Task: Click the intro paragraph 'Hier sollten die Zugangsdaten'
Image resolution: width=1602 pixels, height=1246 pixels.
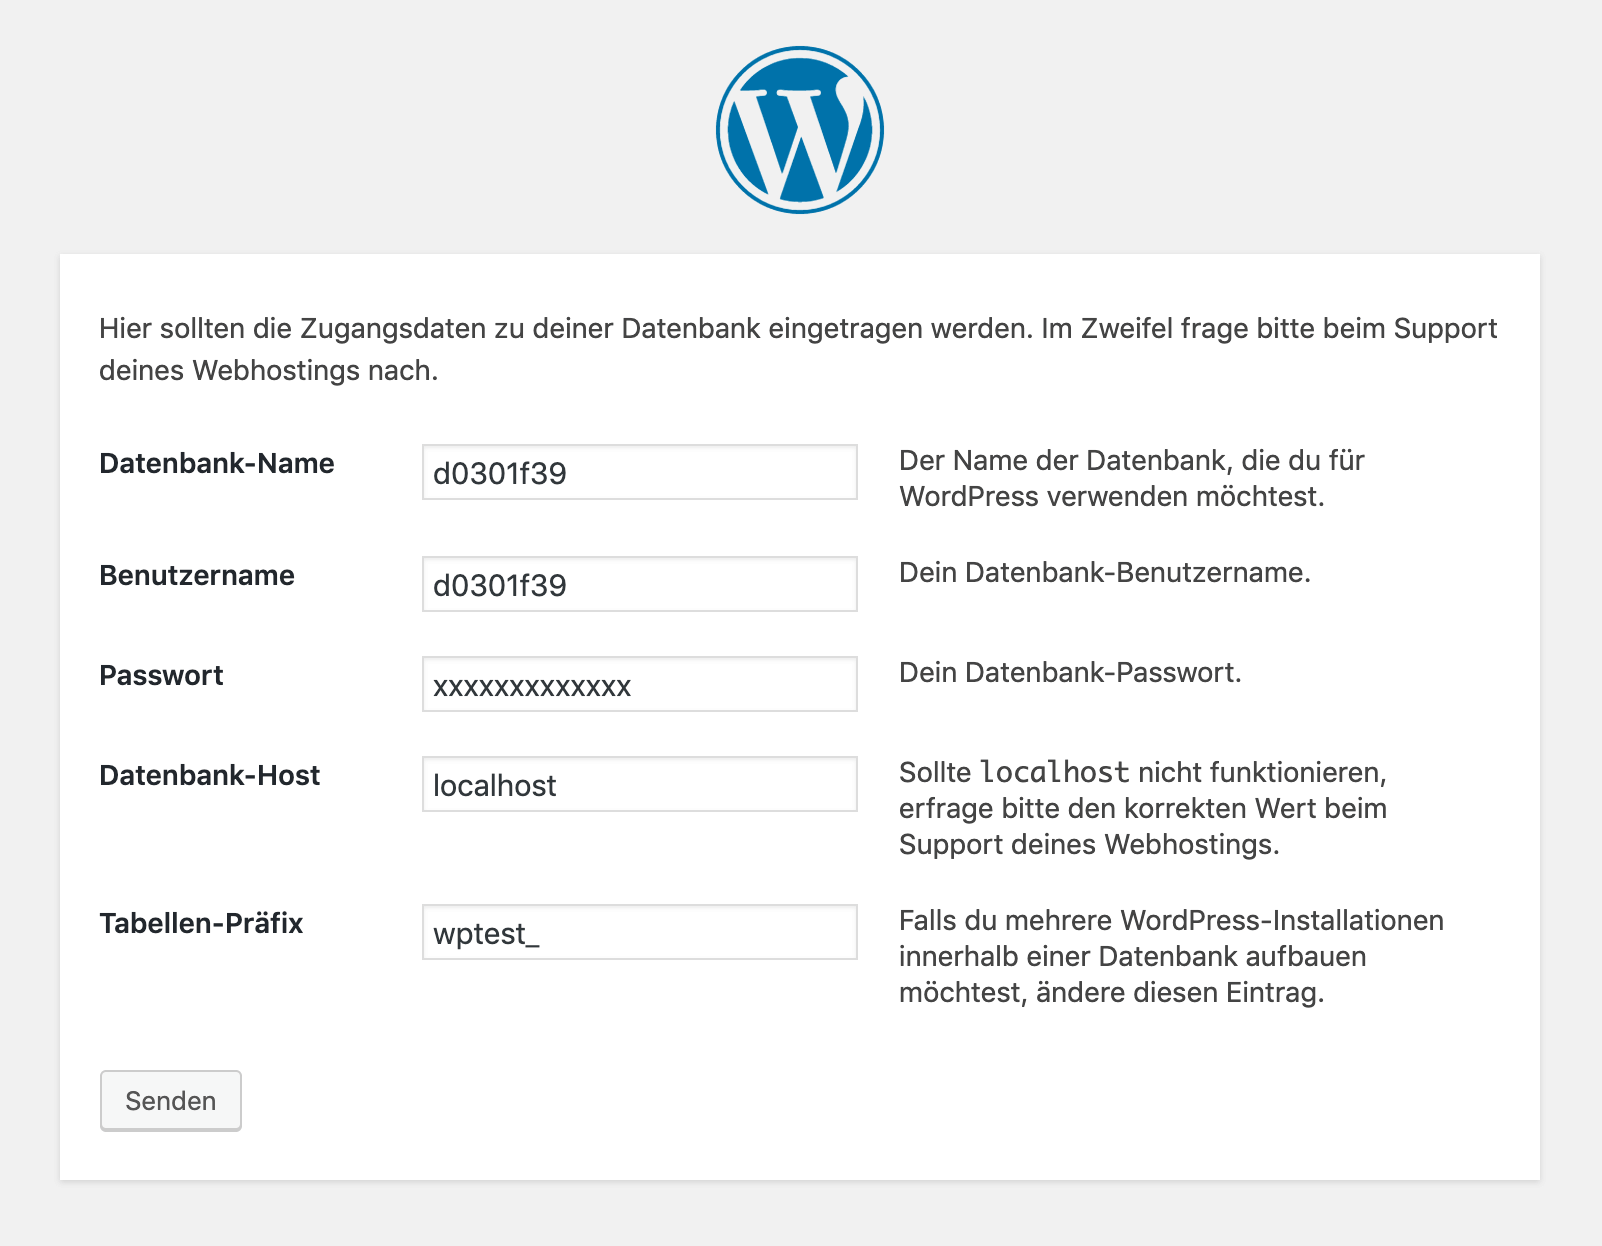Action: tap(798, 349)
